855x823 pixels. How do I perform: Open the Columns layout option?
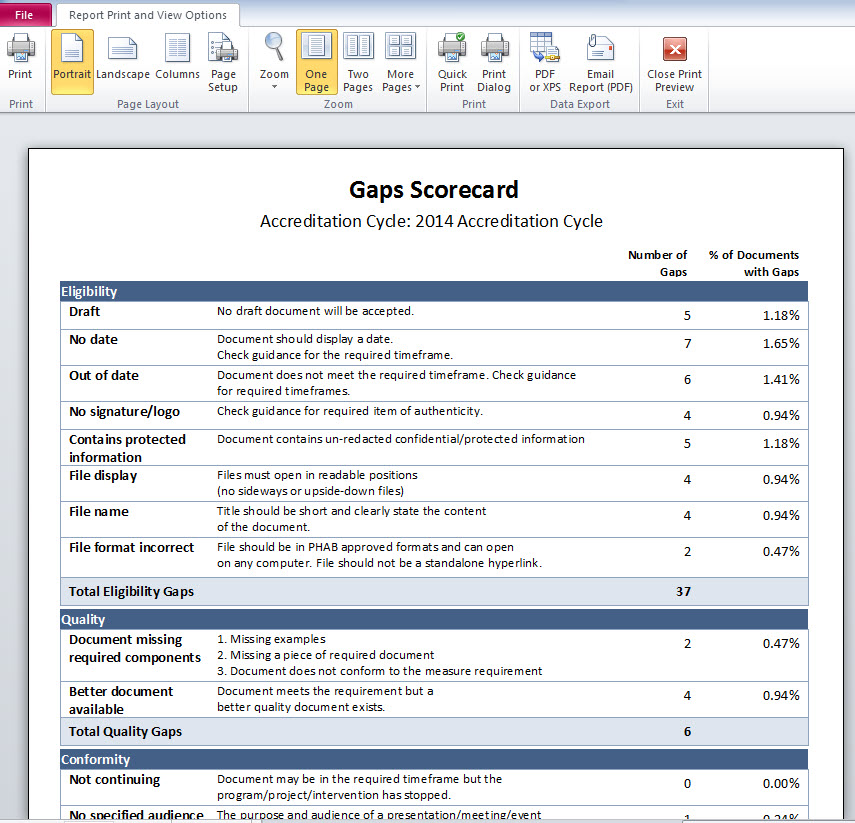(177, 57)
